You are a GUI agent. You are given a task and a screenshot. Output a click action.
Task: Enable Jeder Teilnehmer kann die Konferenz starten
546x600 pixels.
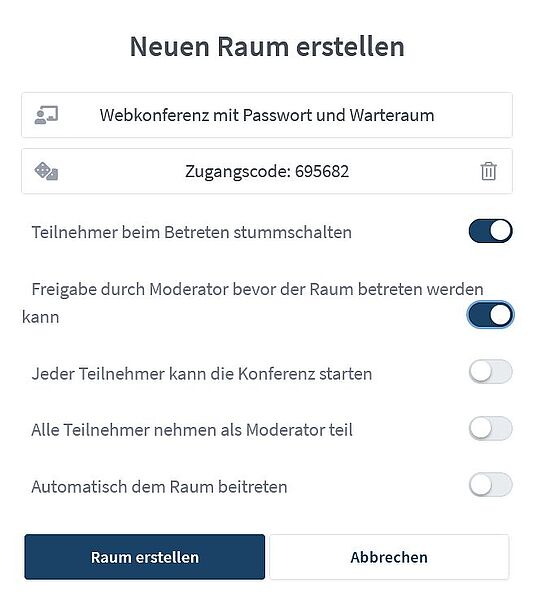click(x=491, y=372)
